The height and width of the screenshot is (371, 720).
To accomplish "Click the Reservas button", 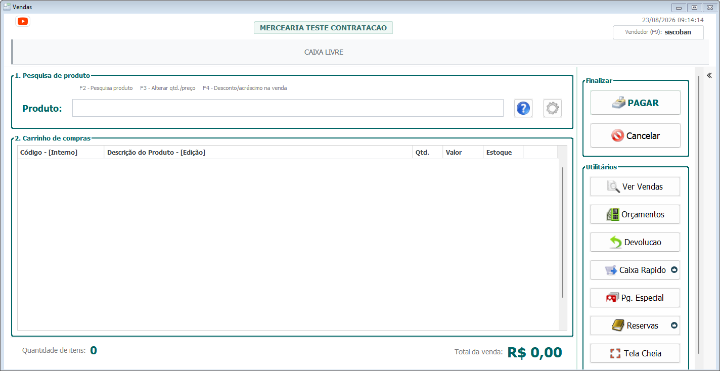I will [x=635, y=326].
